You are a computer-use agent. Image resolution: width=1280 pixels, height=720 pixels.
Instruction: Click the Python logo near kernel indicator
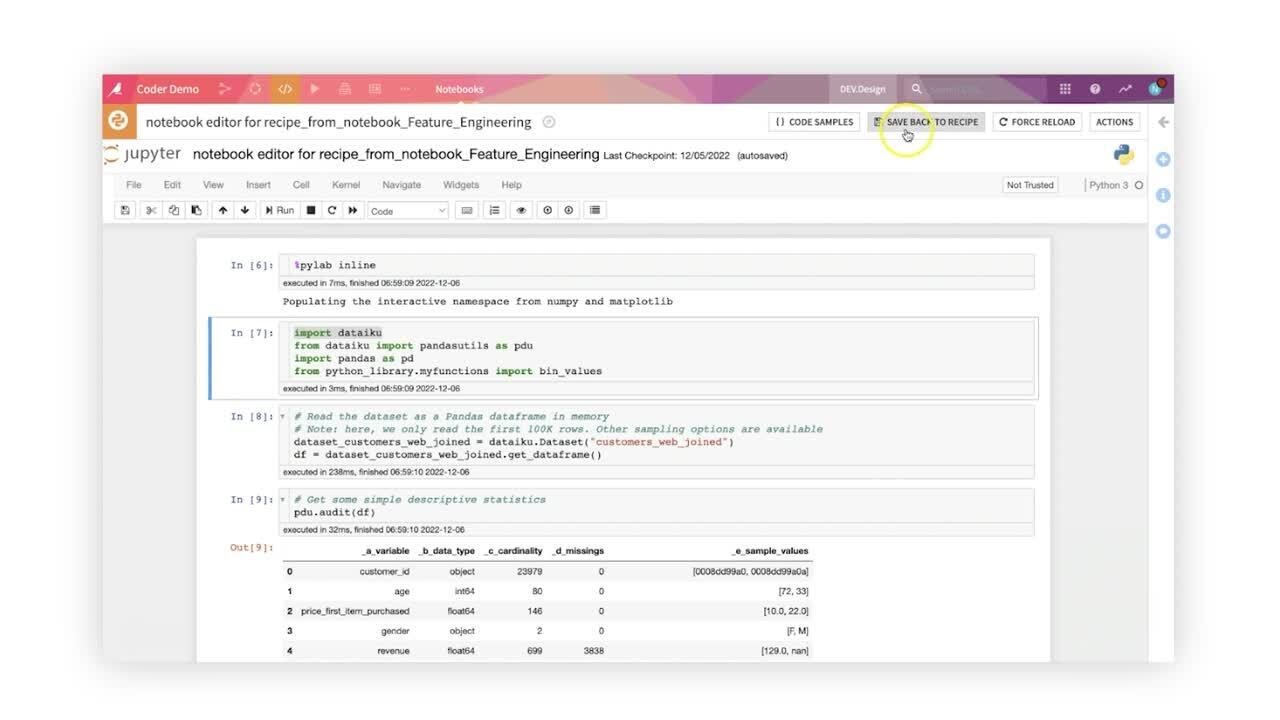pyautogui.click(x=1124, y=154)
